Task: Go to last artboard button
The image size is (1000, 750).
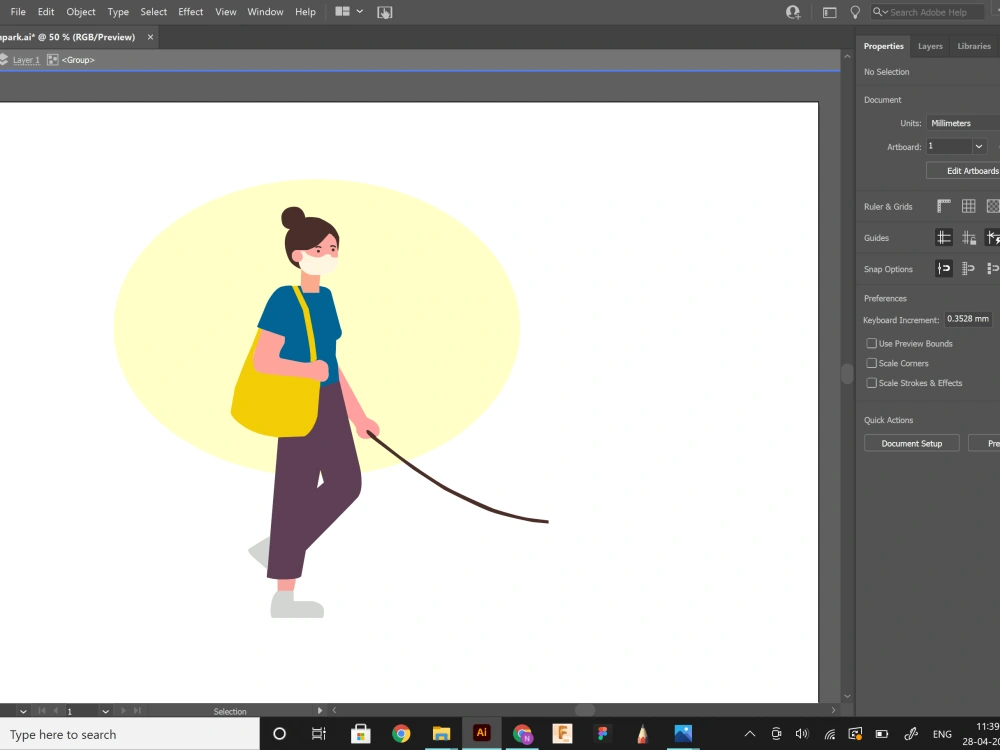Action: click(x=137, y=710)
